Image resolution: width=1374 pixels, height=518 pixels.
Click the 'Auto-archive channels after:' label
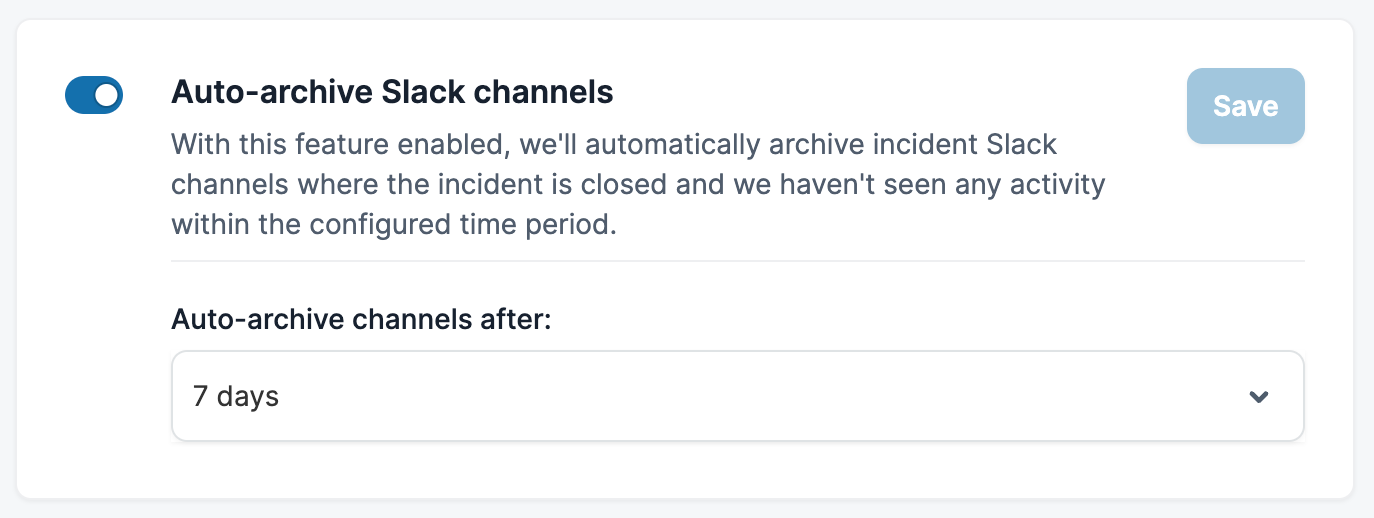[362, 320]
